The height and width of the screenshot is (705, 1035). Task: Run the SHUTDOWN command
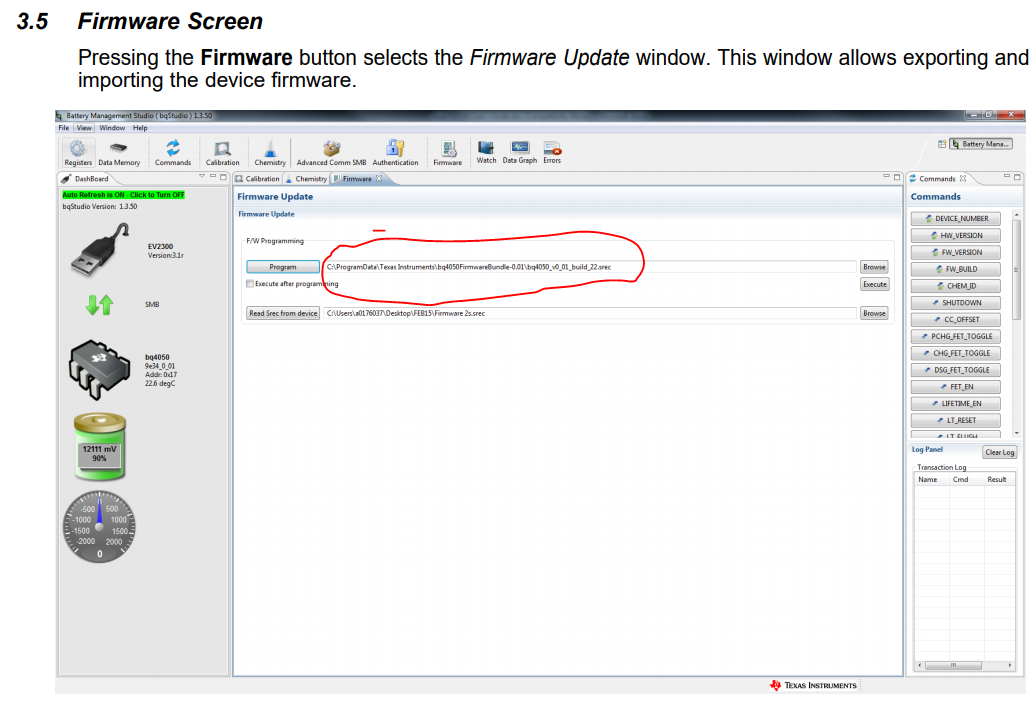click(956, 302)
